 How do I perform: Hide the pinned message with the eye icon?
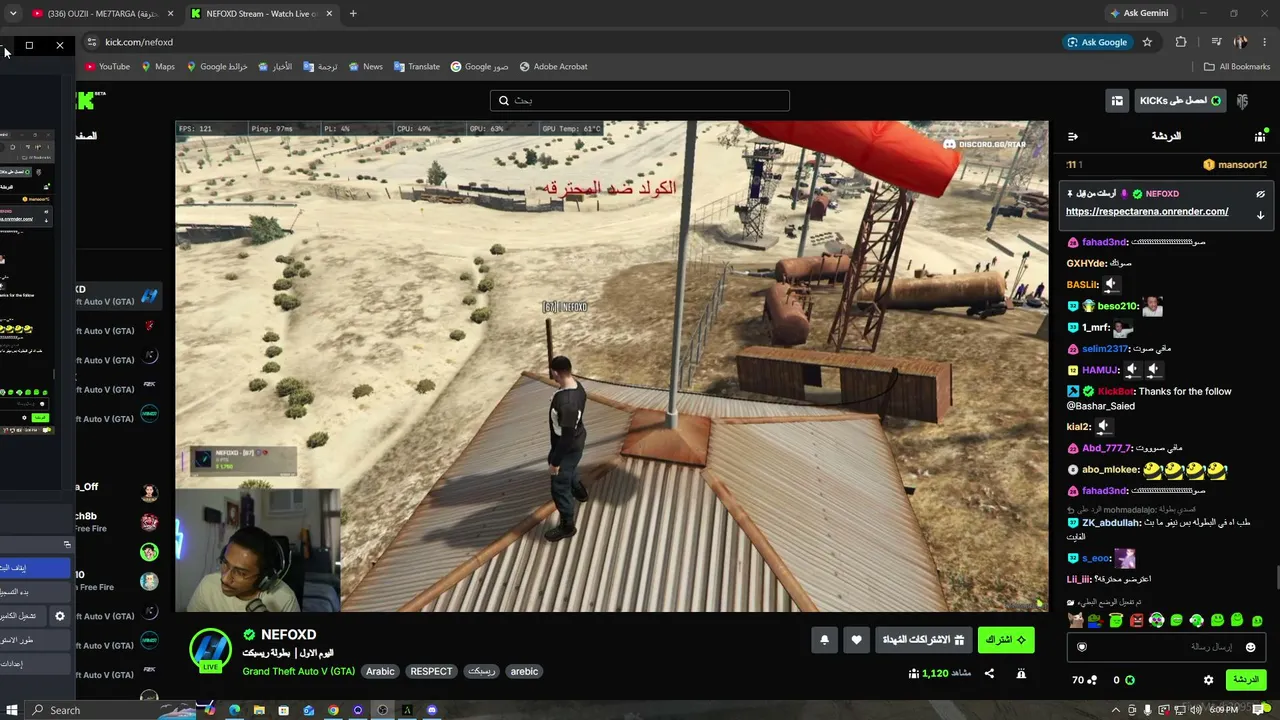coord(1260,194)
